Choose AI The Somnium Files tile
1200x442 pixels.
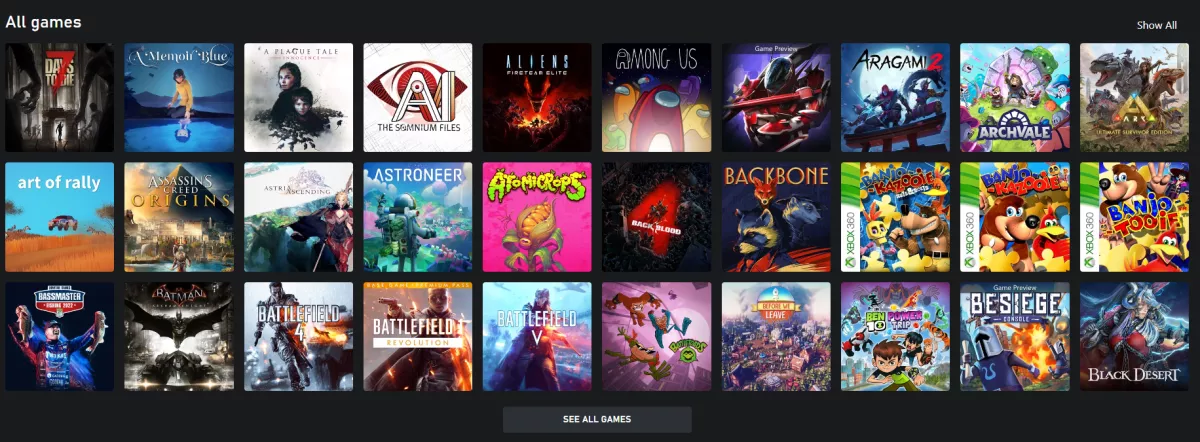point(418,97)
